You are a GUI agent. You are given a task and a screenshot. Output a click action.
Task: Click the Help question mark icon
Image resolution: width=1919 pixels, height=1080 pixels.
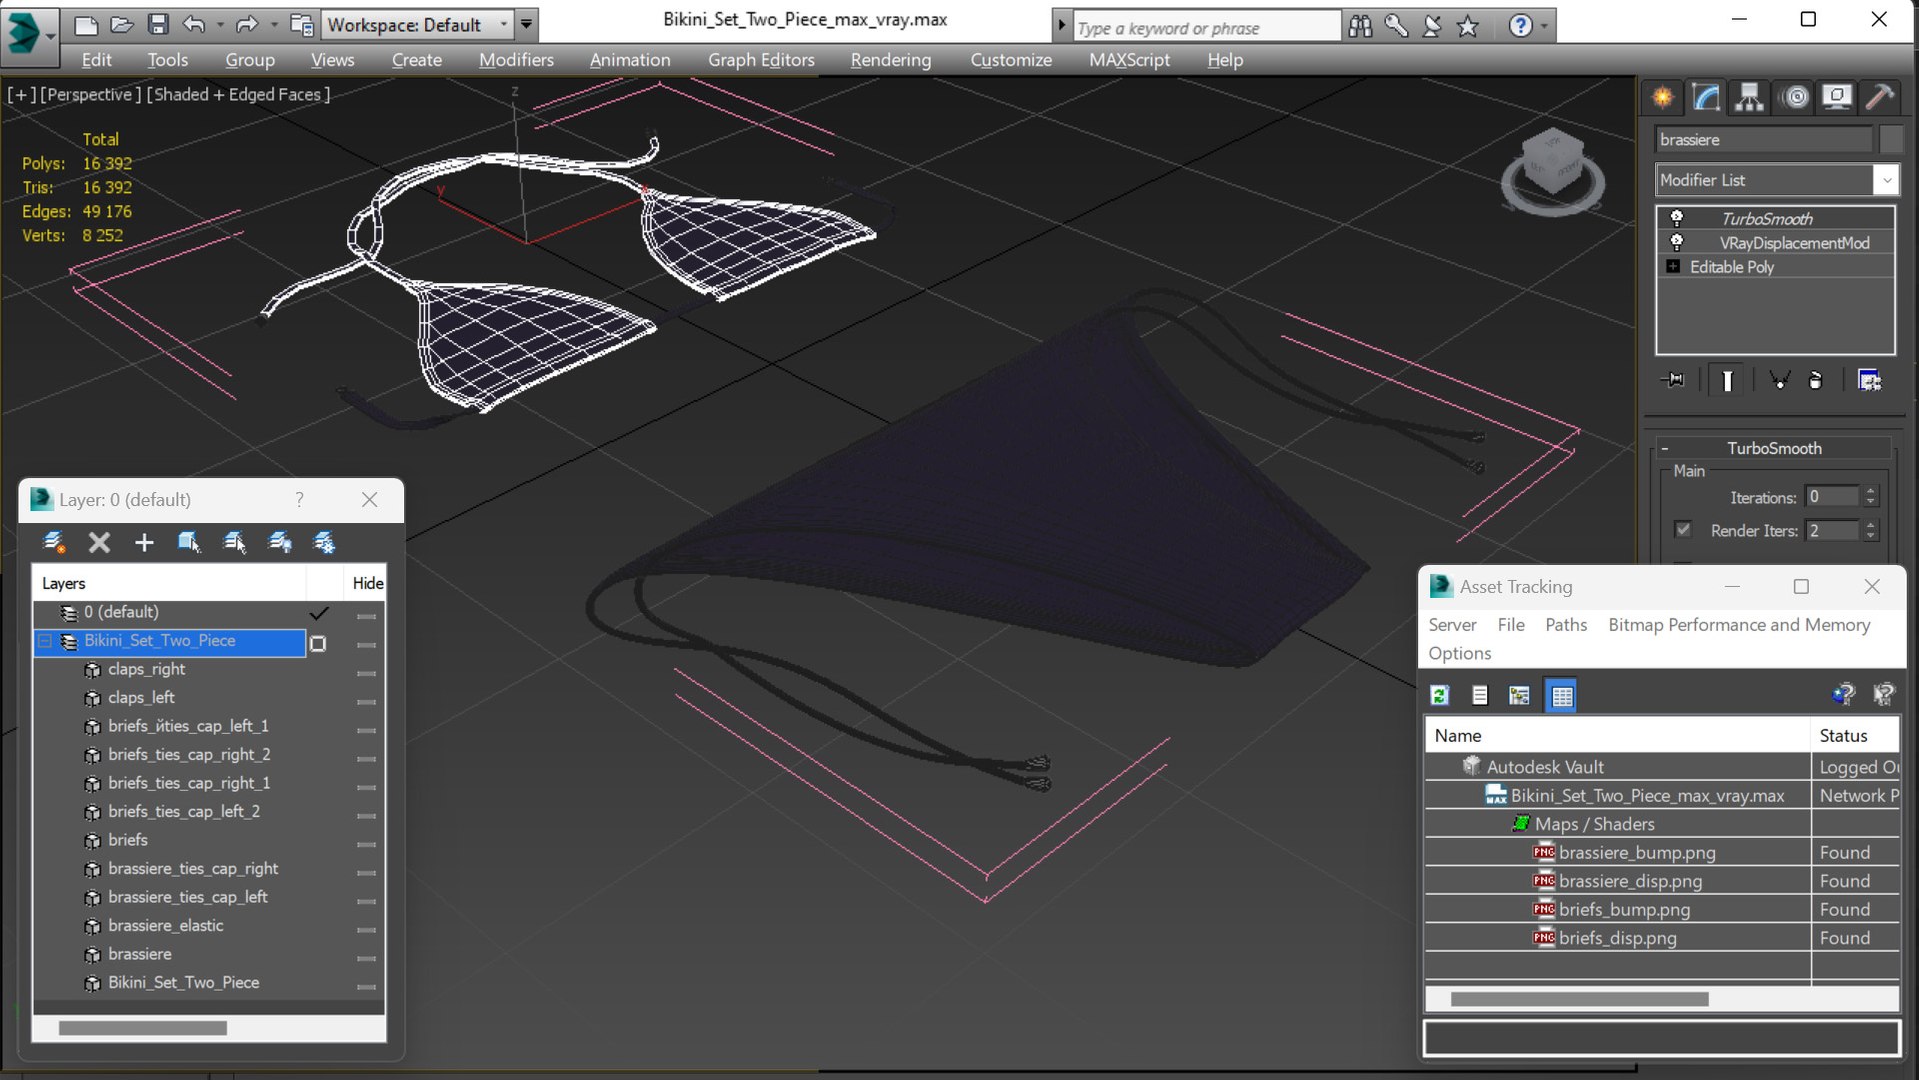1520,26
